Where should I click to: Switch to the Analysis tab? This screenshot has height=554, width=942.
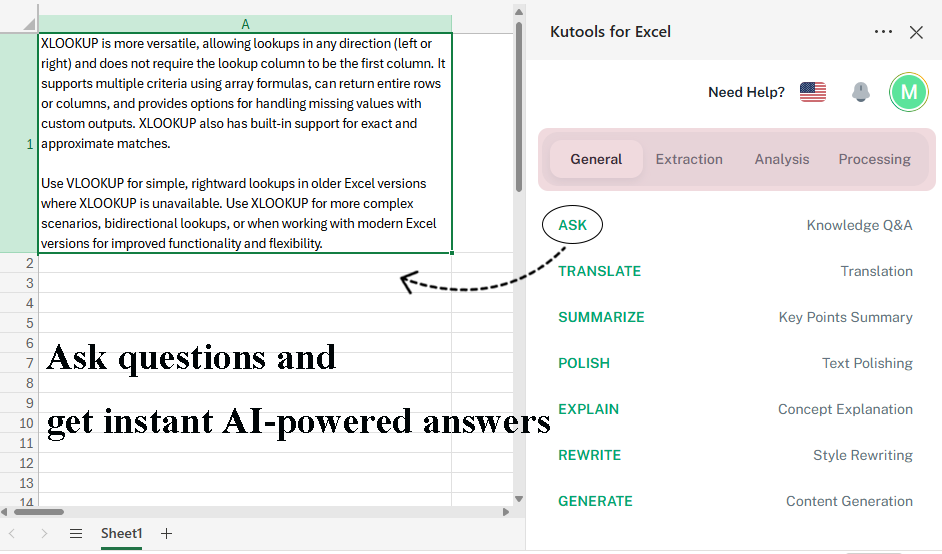[782, 159]
